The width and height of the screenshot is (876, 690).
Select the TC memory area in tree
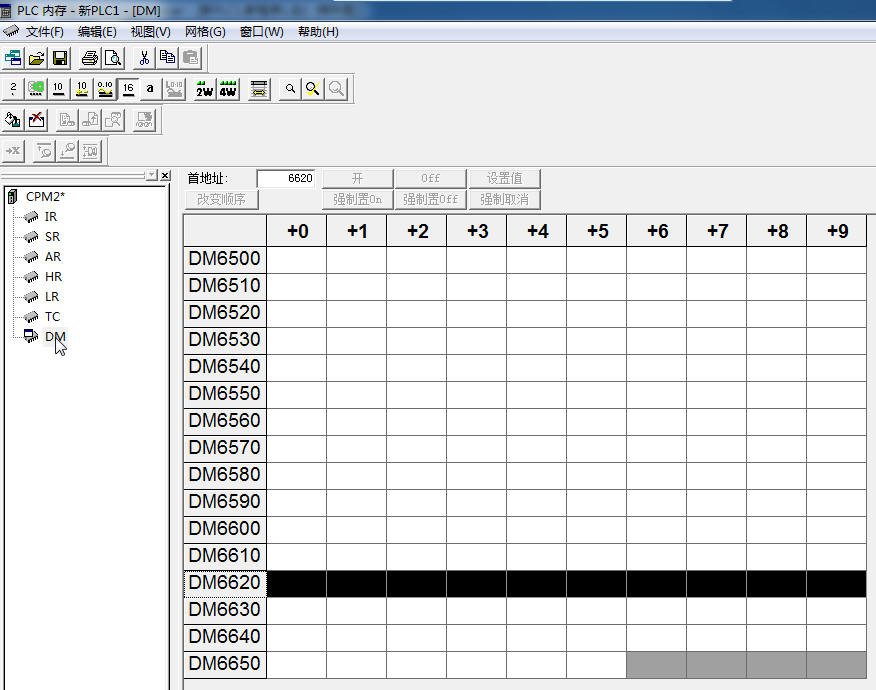52,316
